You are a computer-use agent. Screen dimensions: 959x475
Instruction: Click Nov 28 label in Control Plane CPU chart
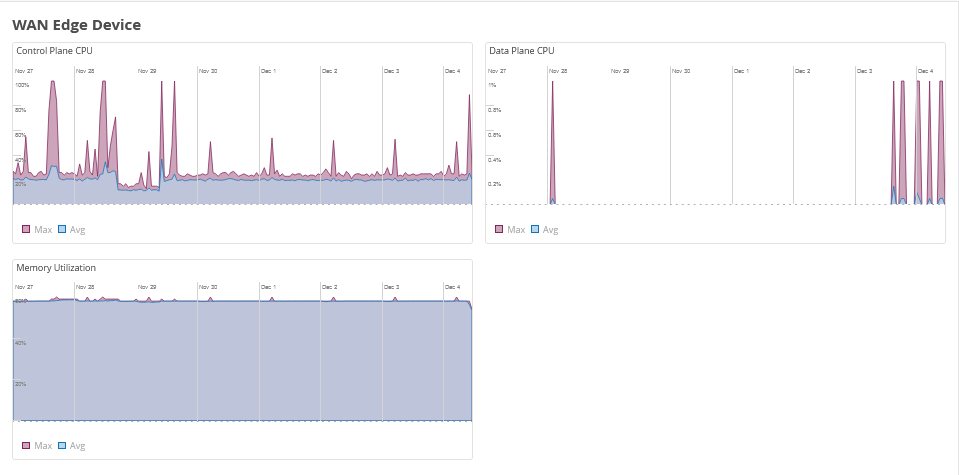[x=85, y=71]
